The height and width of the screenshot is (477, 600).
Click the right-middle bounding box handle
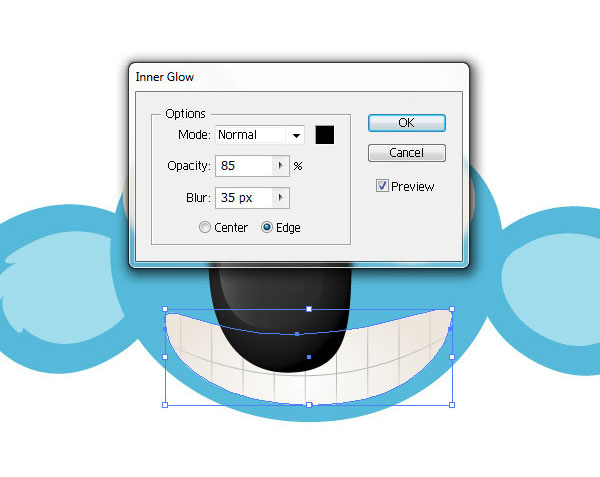click(452, 357)
